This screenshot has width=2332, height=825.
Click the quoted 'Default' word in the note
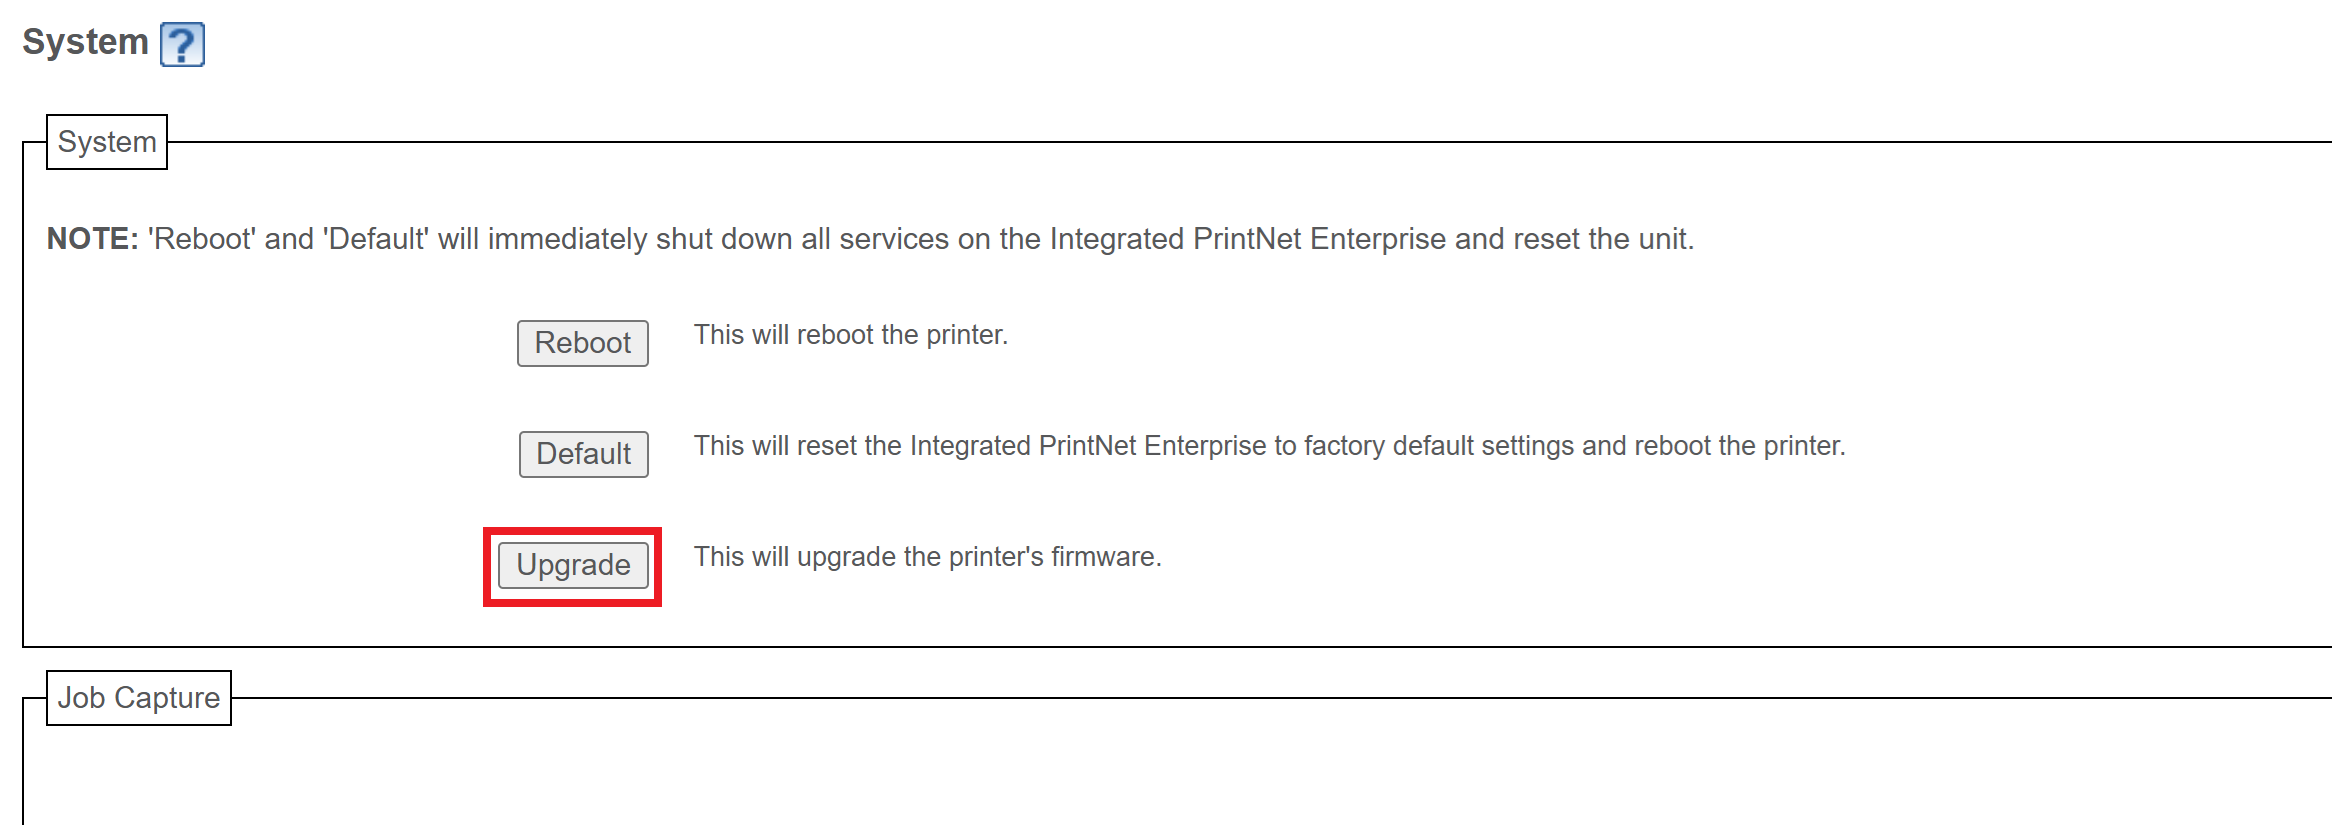click(376, 239)
